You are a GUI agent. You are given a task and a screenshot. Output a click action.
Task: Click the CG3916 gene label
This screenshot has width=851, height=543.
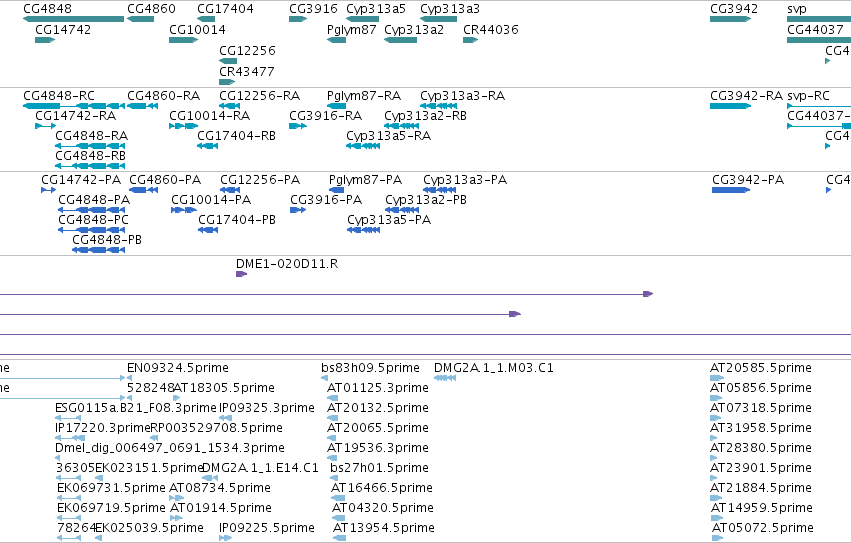(x=313, y=9)
